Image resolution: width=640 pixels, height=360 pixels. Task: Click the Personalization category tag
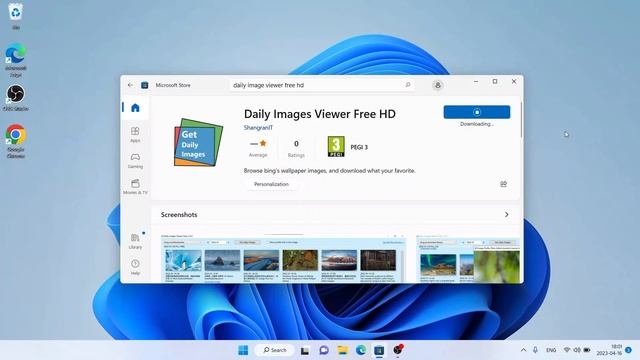[271, 184]
